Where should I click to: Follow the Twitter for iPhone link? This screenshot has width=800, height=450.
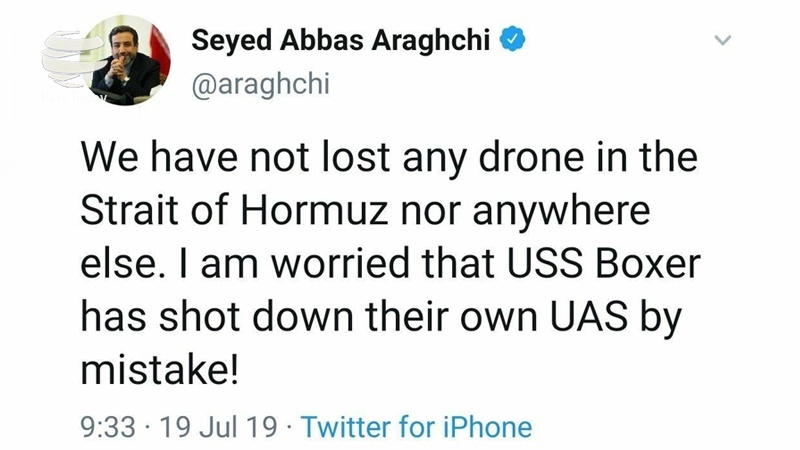coord(416,428)
